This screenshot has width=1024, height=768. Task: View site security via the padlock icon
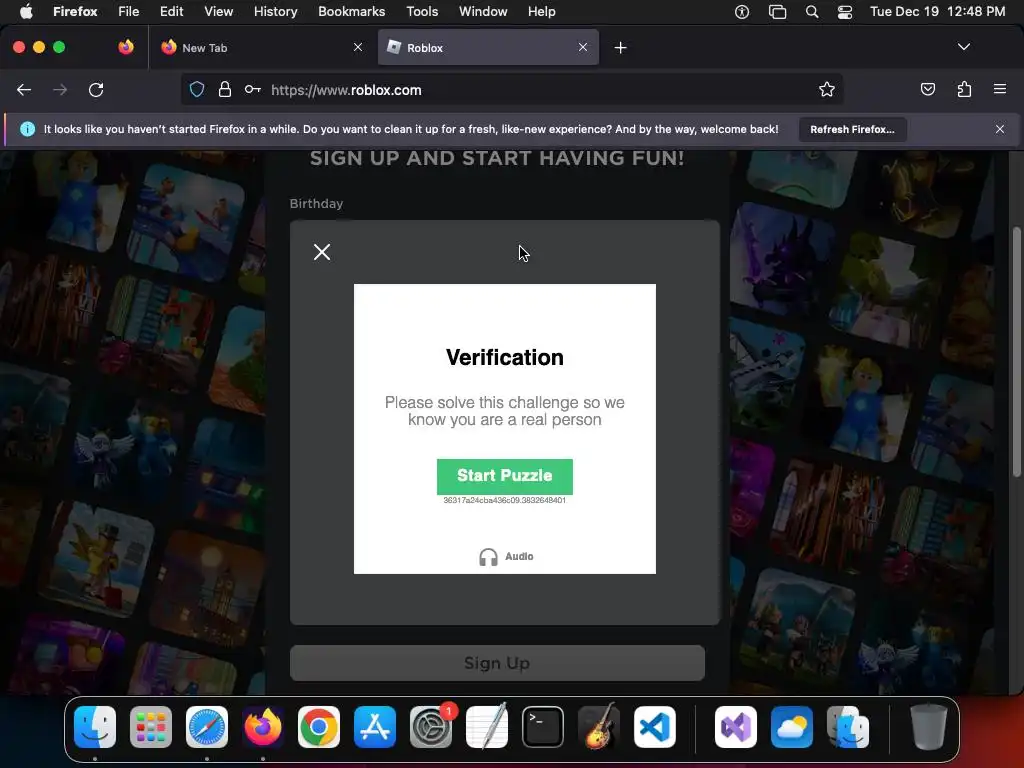225,90
